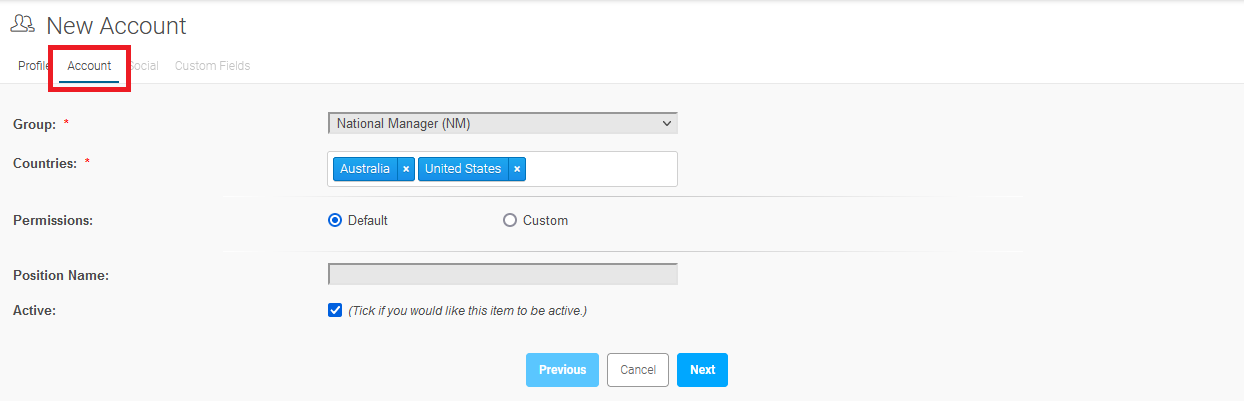Click the Cancel button

(638, 370)
